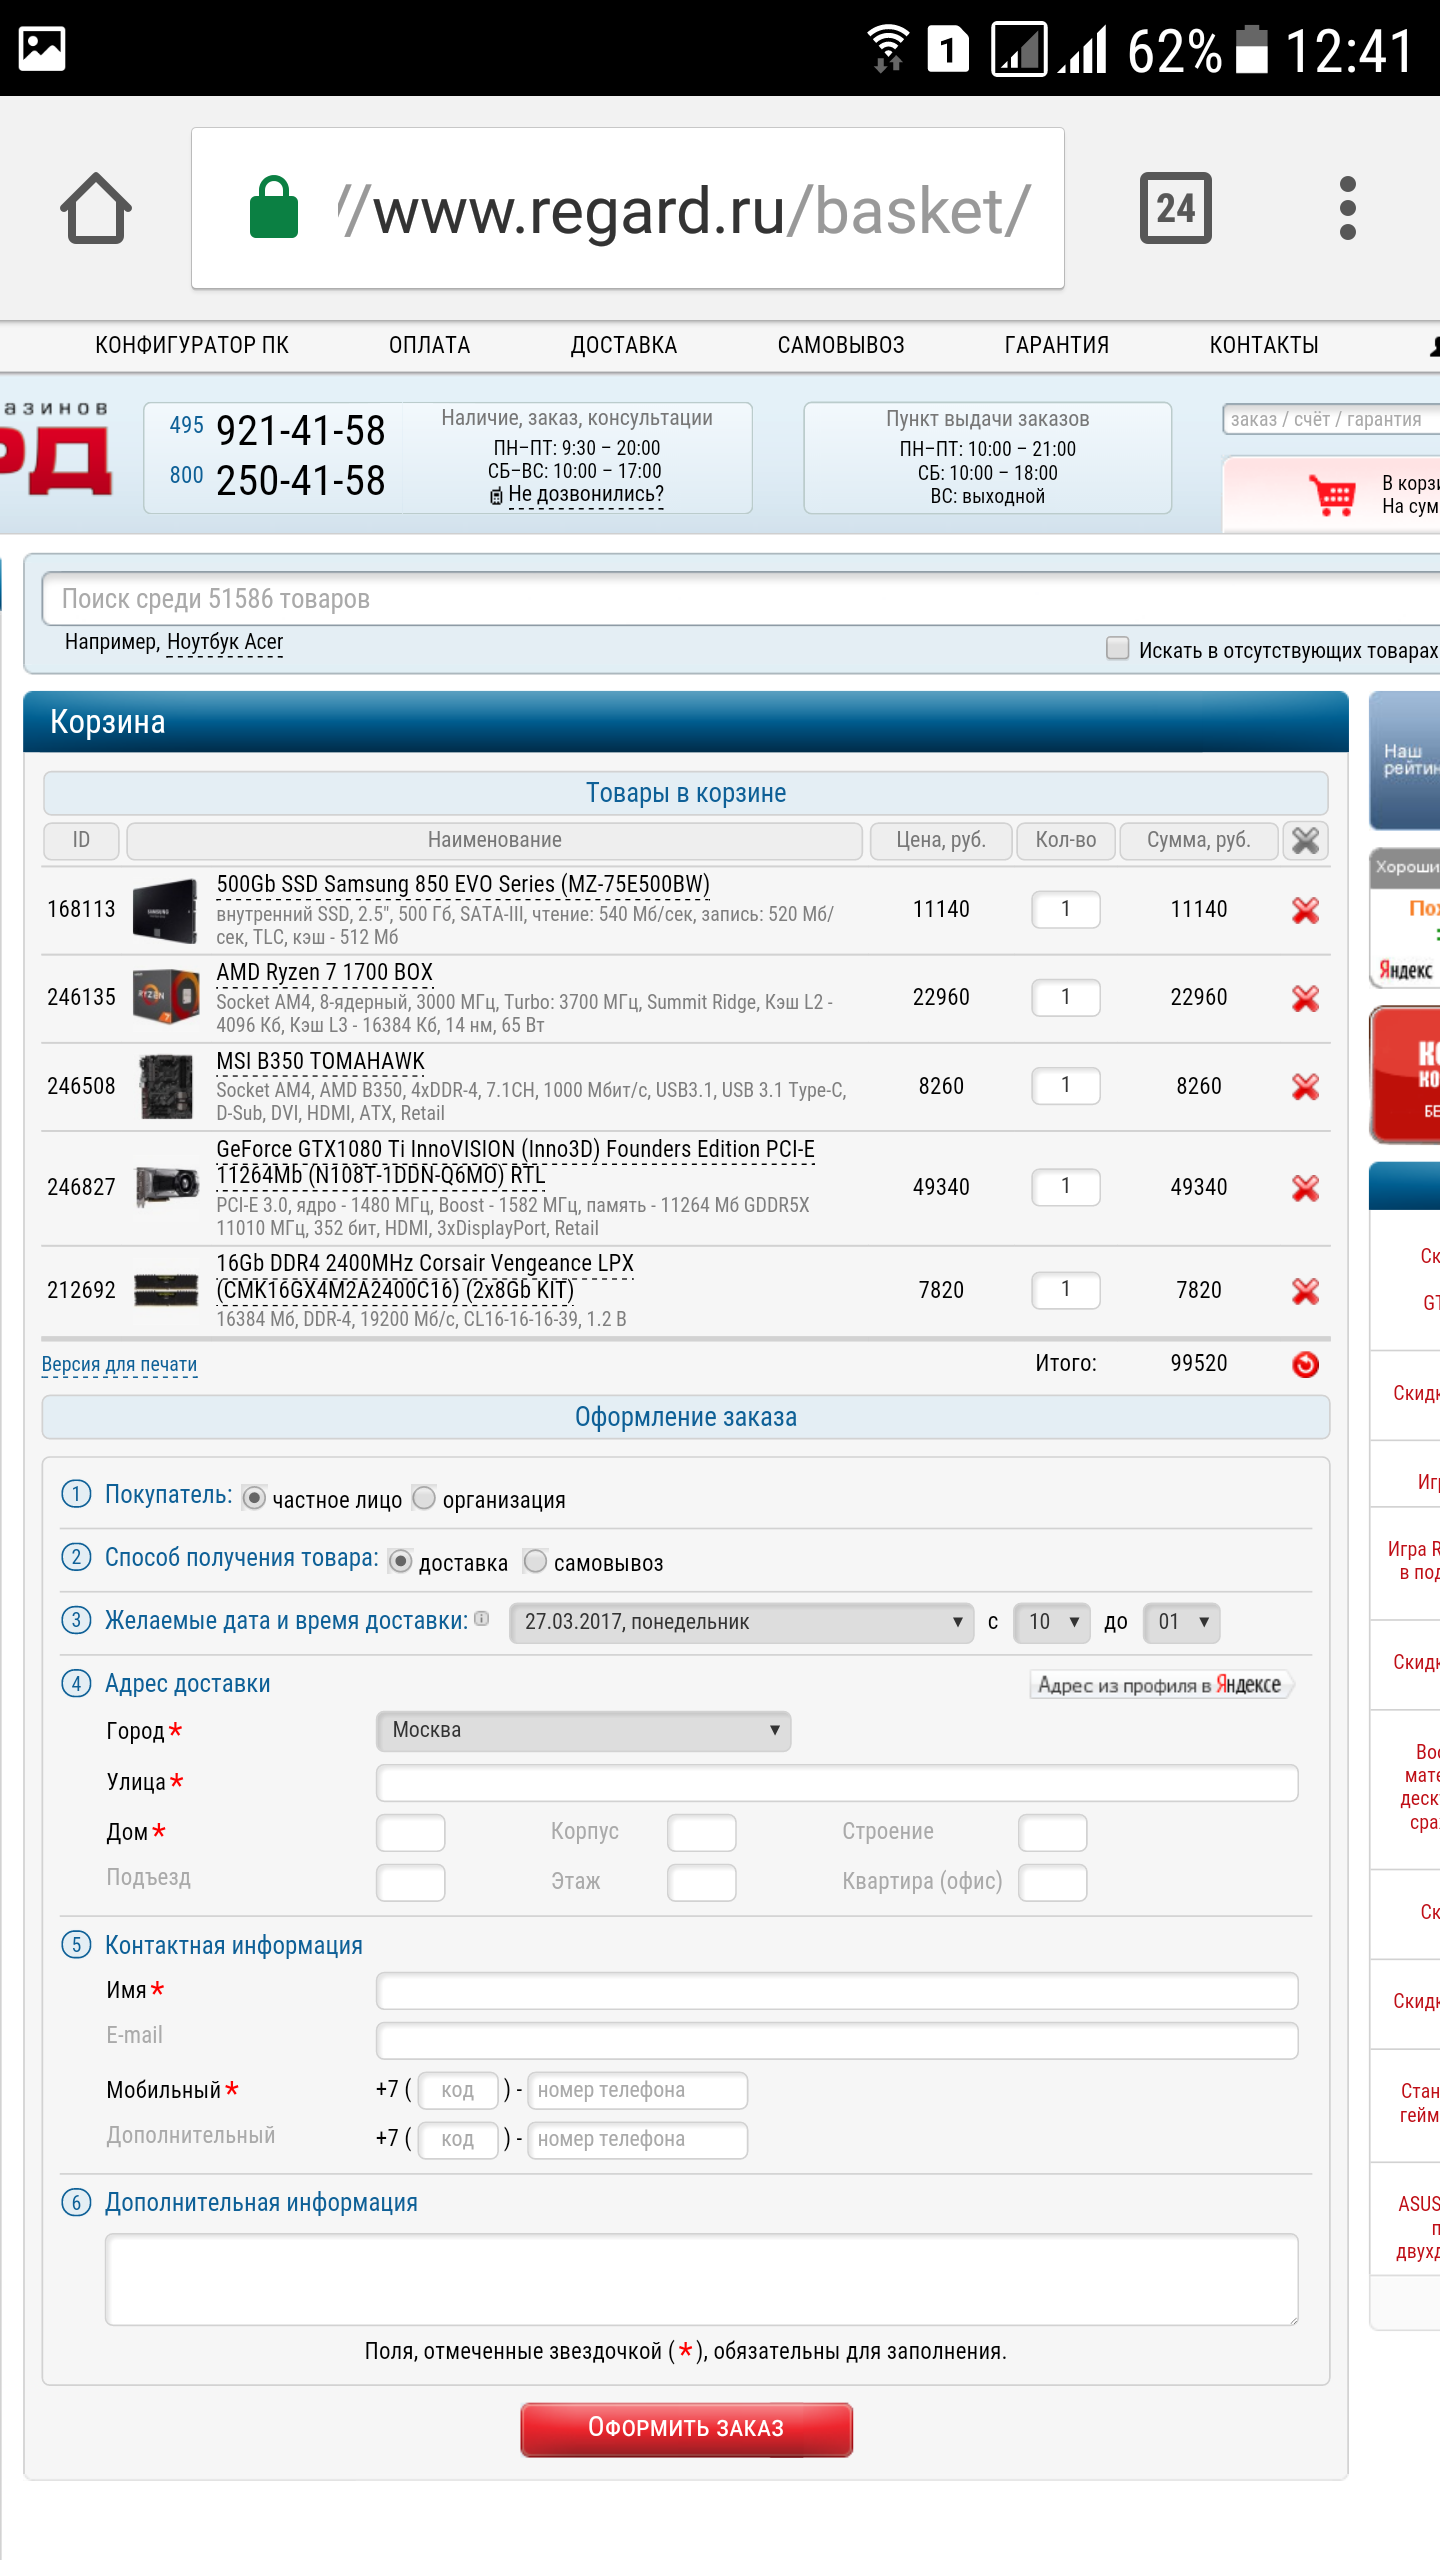Open the ОПЛАТА menu item
This screenshot has width=1440, height=2560.
click(429, 345)
